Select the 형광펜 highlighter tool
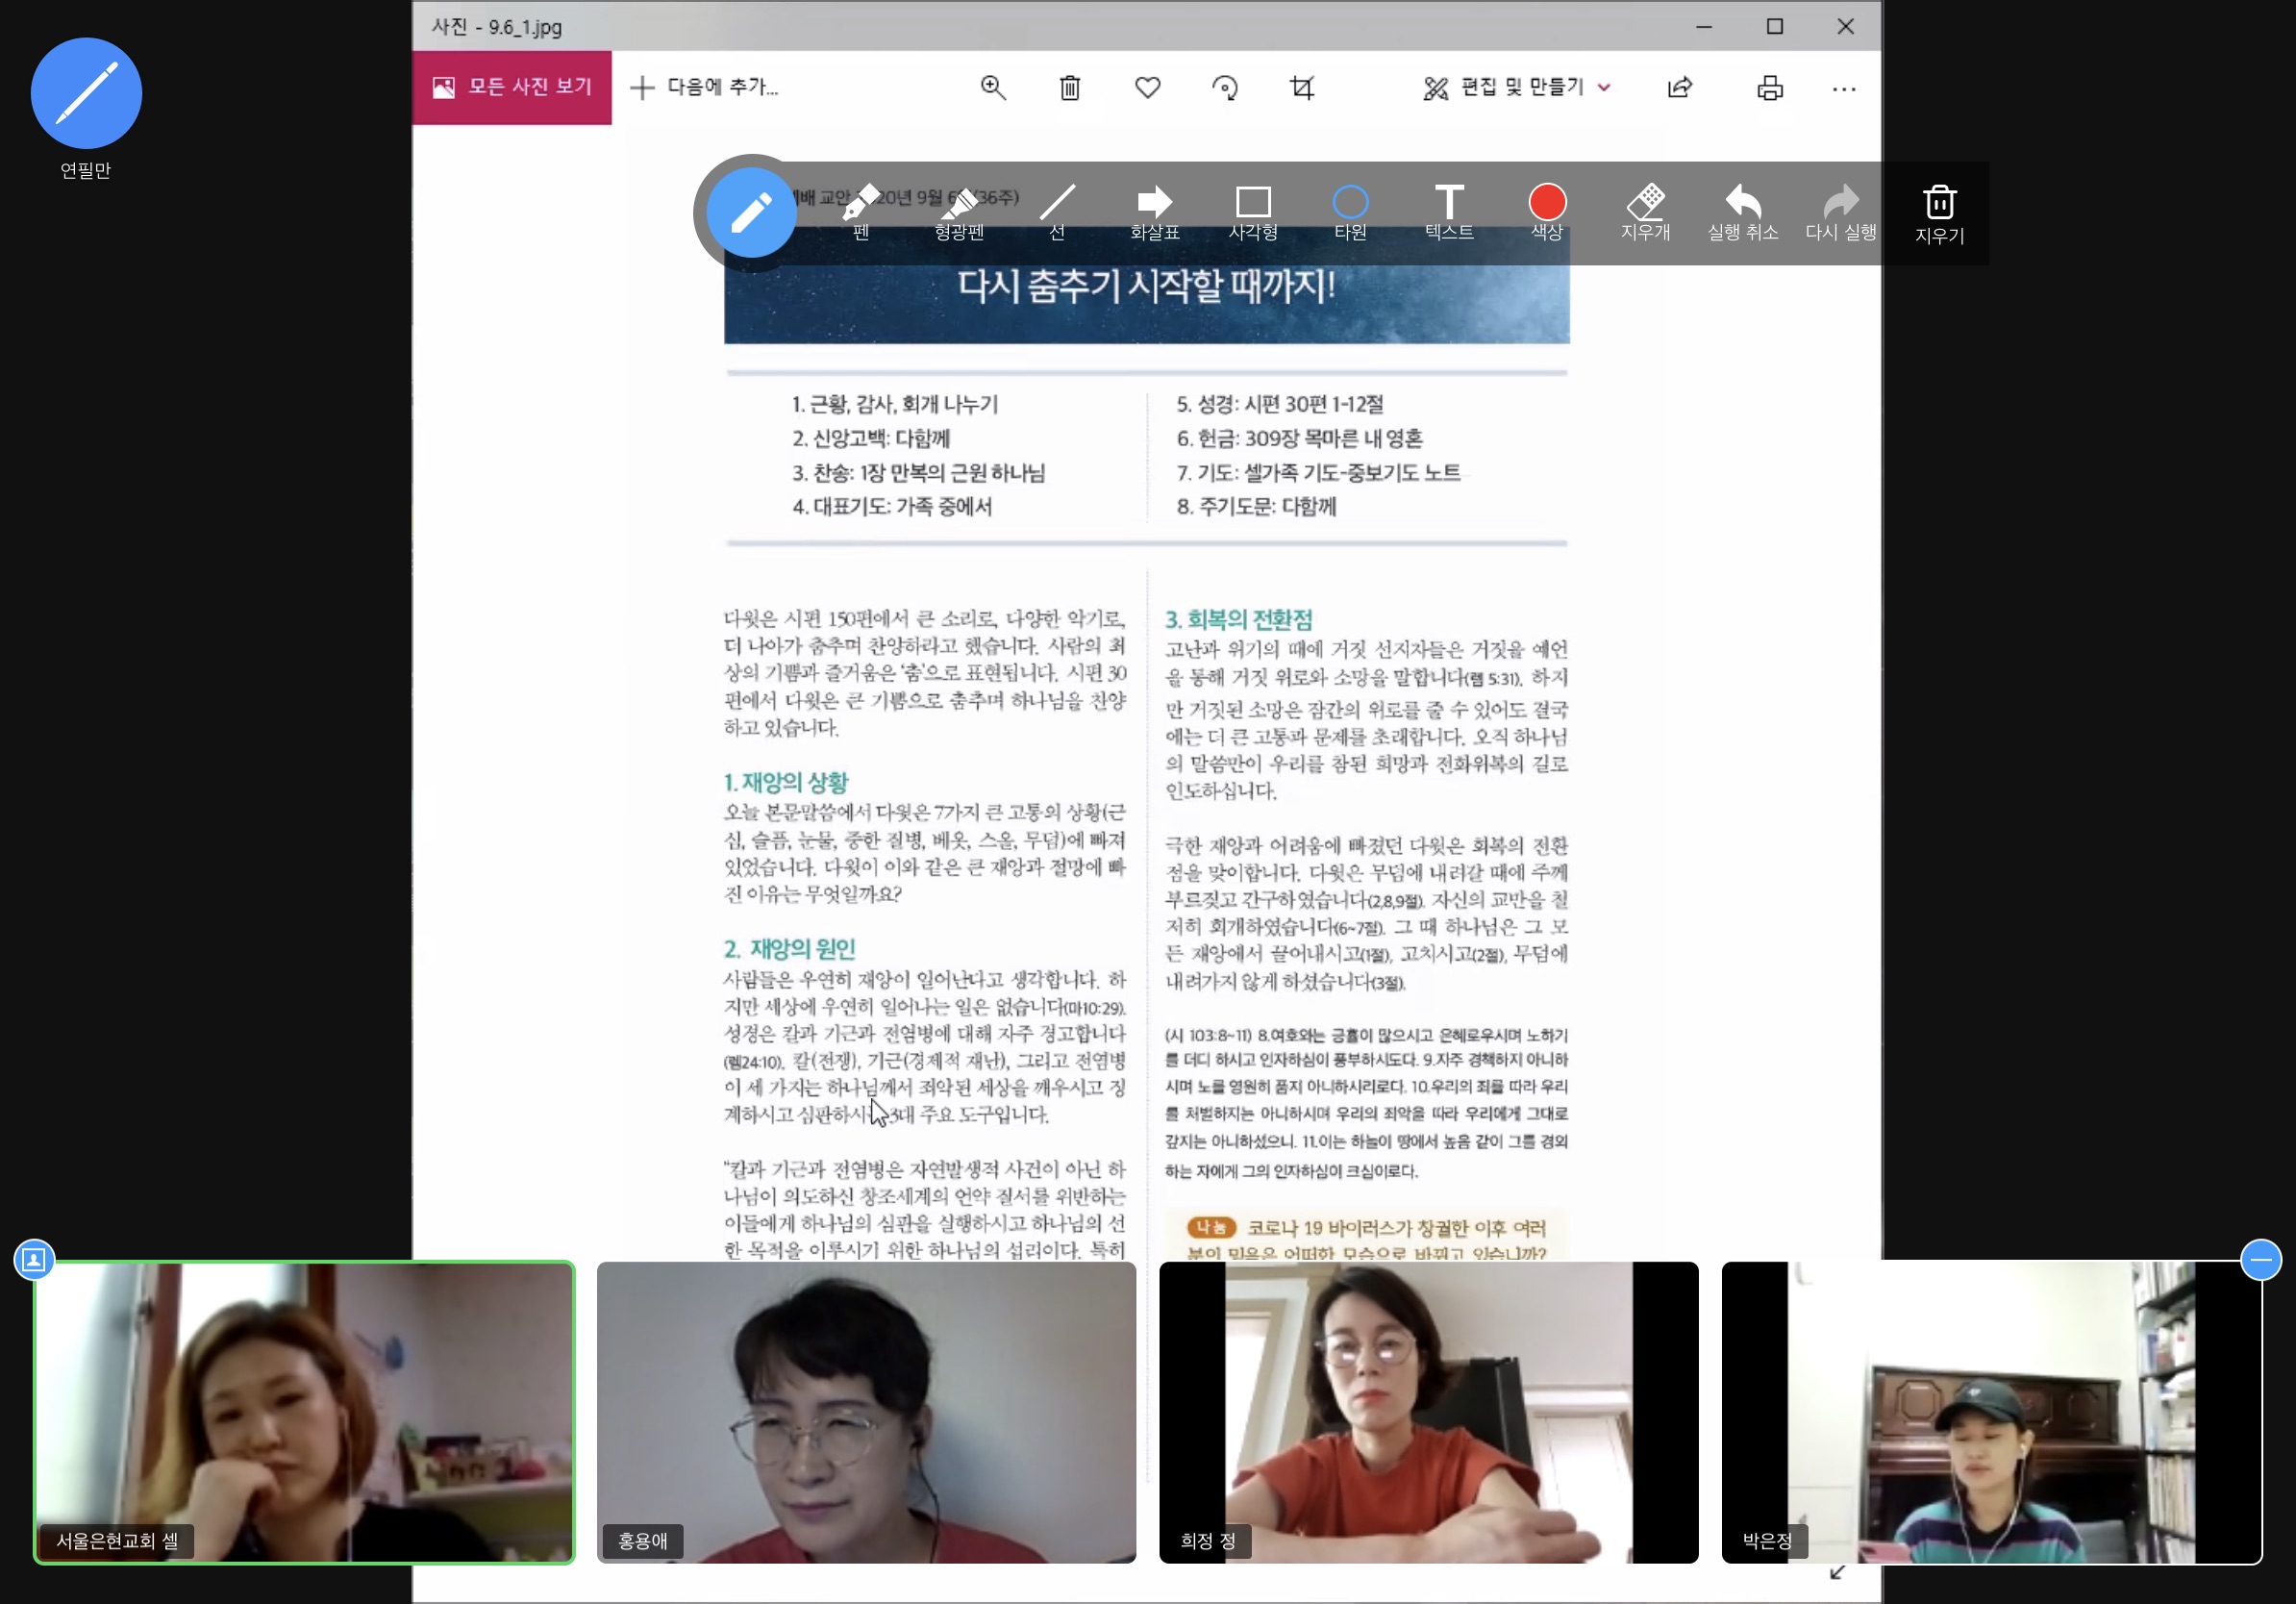 point(959,213)
